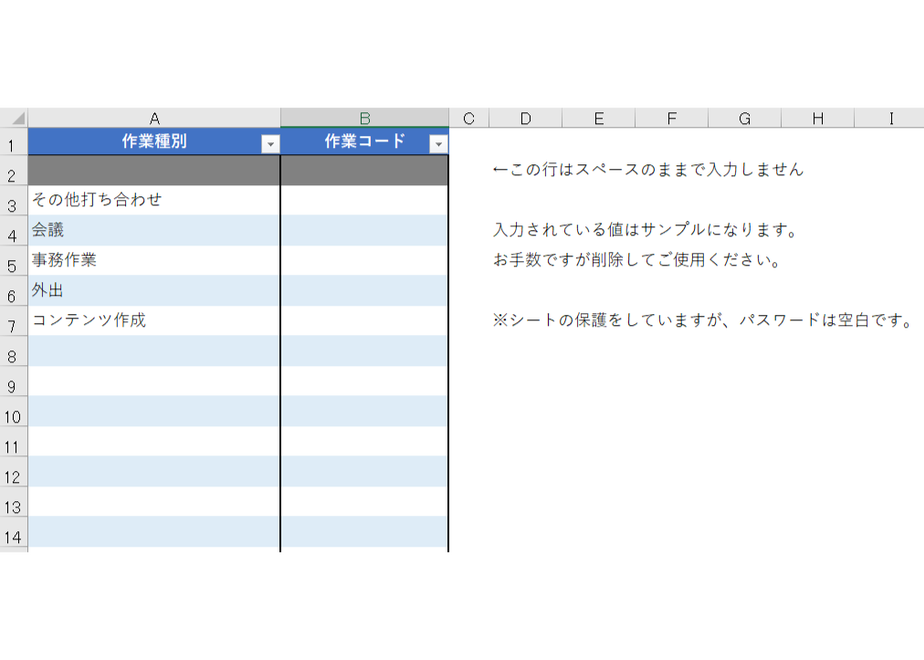924x660 pixels.
Task: Click the 作業コード cell beside コンテンツ作成
Action: [x=365, y=321]
